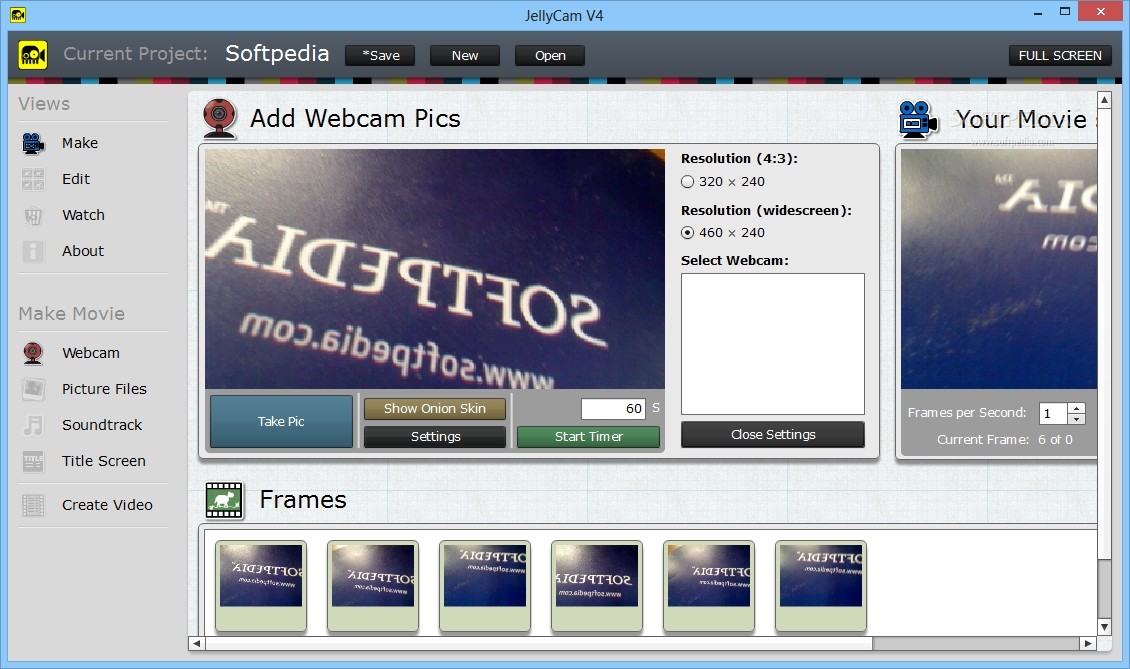This screenshot has width=1130, height=669.
Task: Select 460 x 240 widescreen resolution
Action: [688, 233]
